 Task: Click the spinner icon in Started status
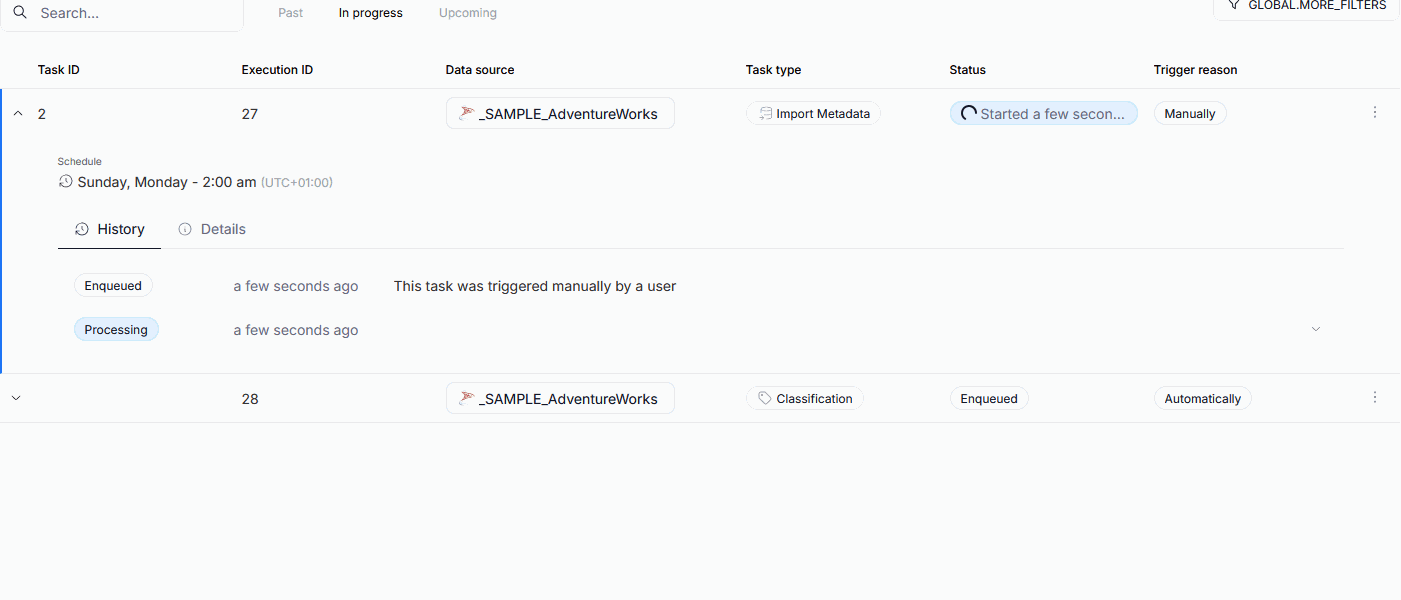point(968,114)
